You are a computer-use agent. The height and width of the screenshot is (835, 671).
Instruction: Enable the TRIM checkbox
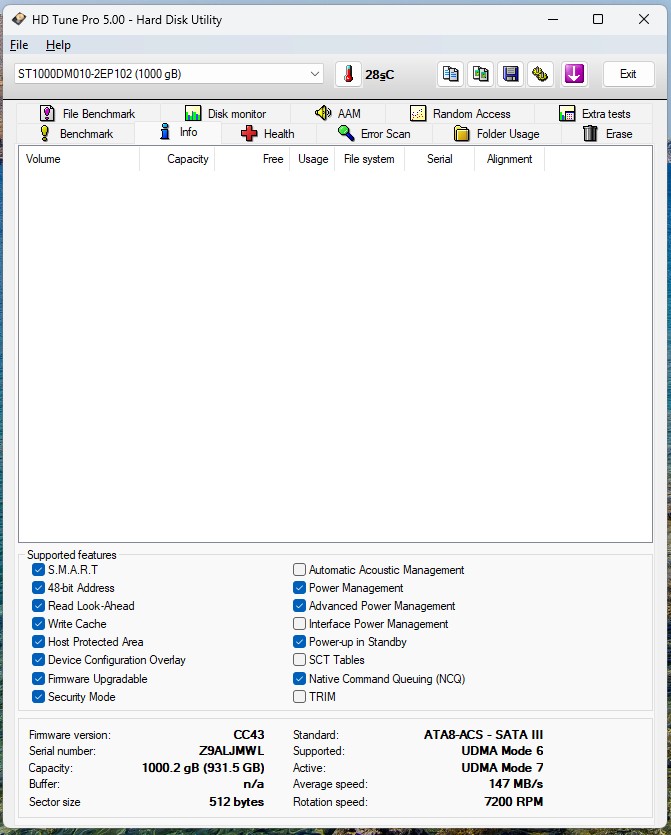coord(299,697)
